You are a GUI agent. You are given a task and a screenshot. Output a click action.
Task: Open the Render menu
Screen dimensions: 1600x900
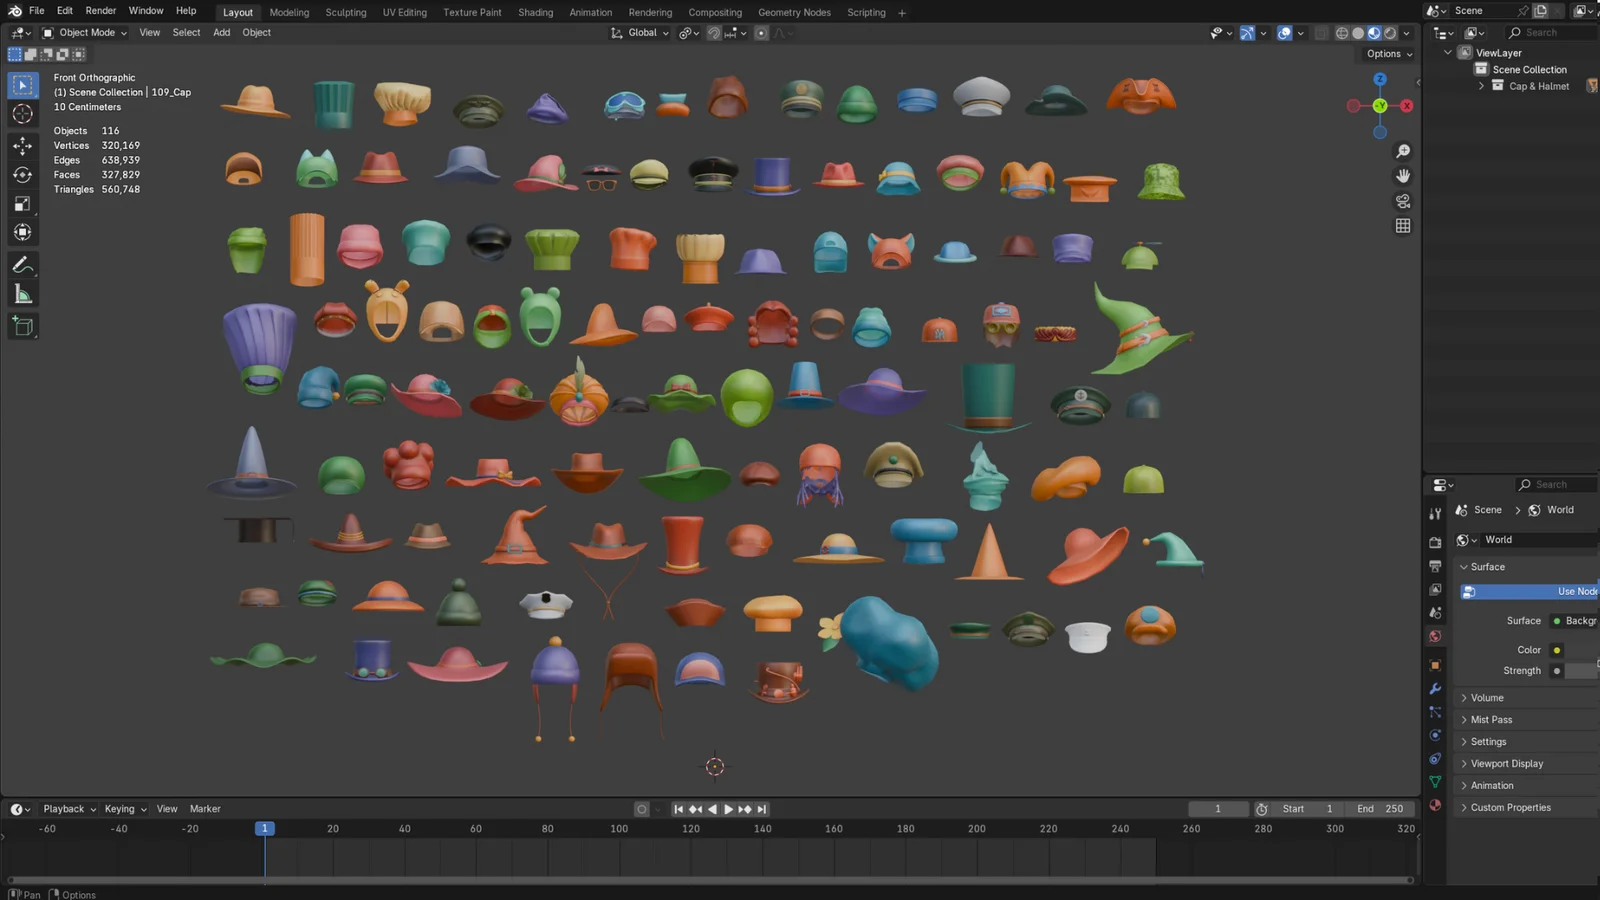(100, 10)
